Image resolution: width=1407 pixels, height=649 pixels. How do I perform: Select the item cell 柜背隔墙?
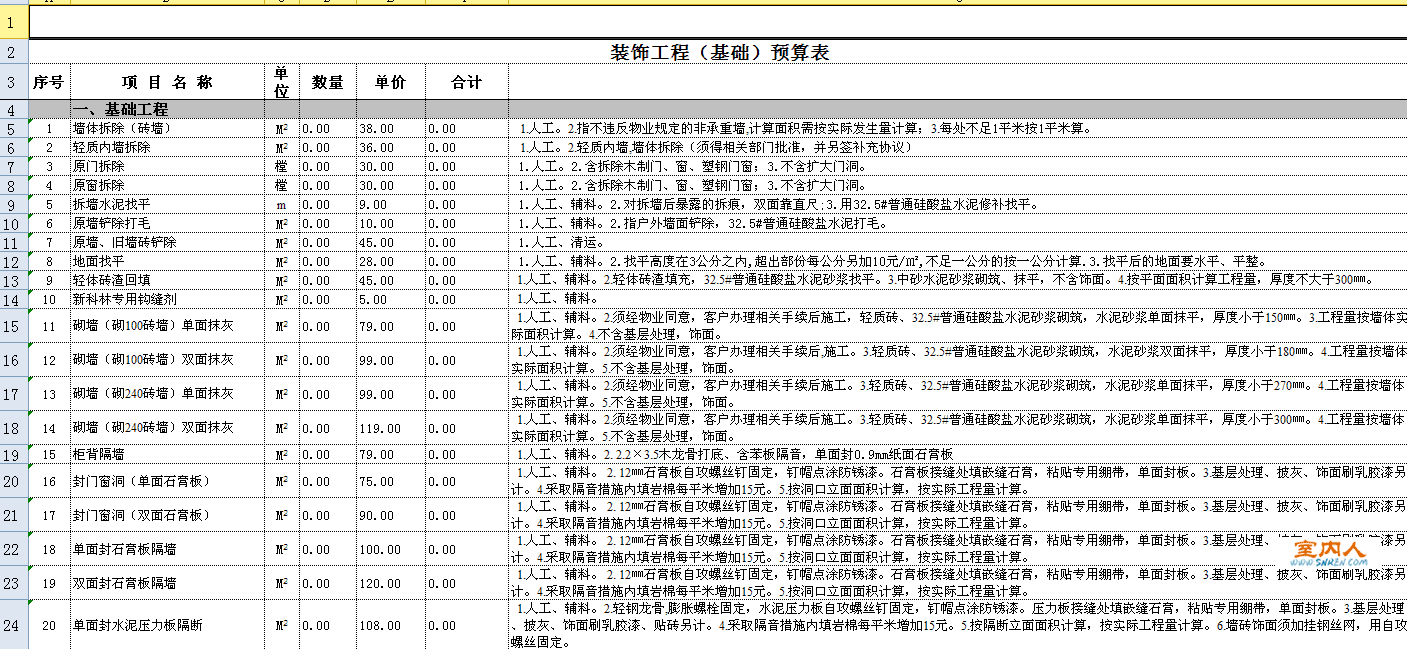167,455
